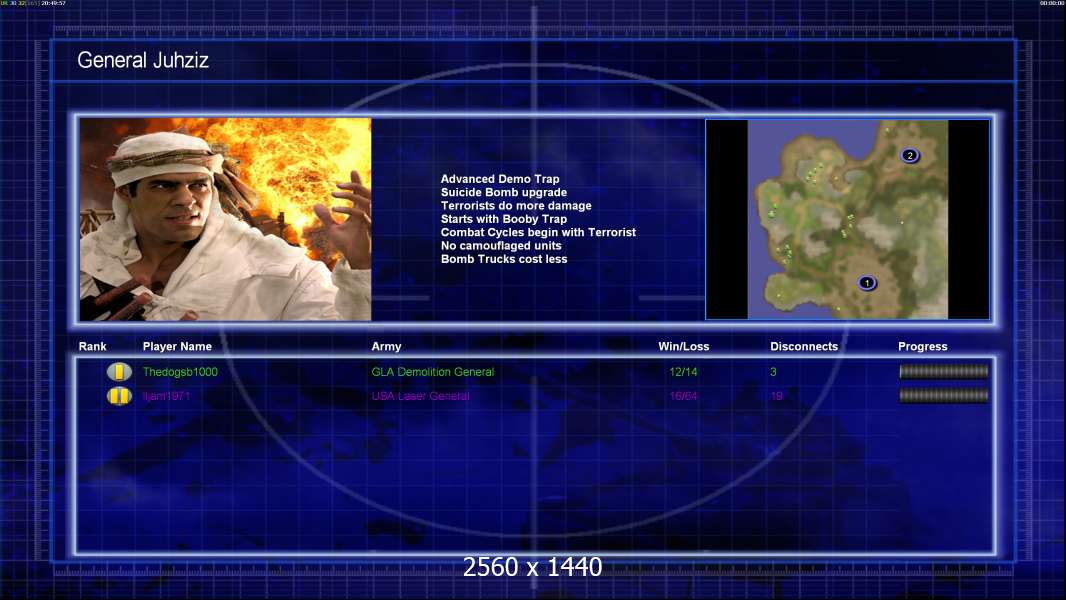Click the 16/64 win/loss value
Viewport: 1066px width, 600px height.
point(683,396)
